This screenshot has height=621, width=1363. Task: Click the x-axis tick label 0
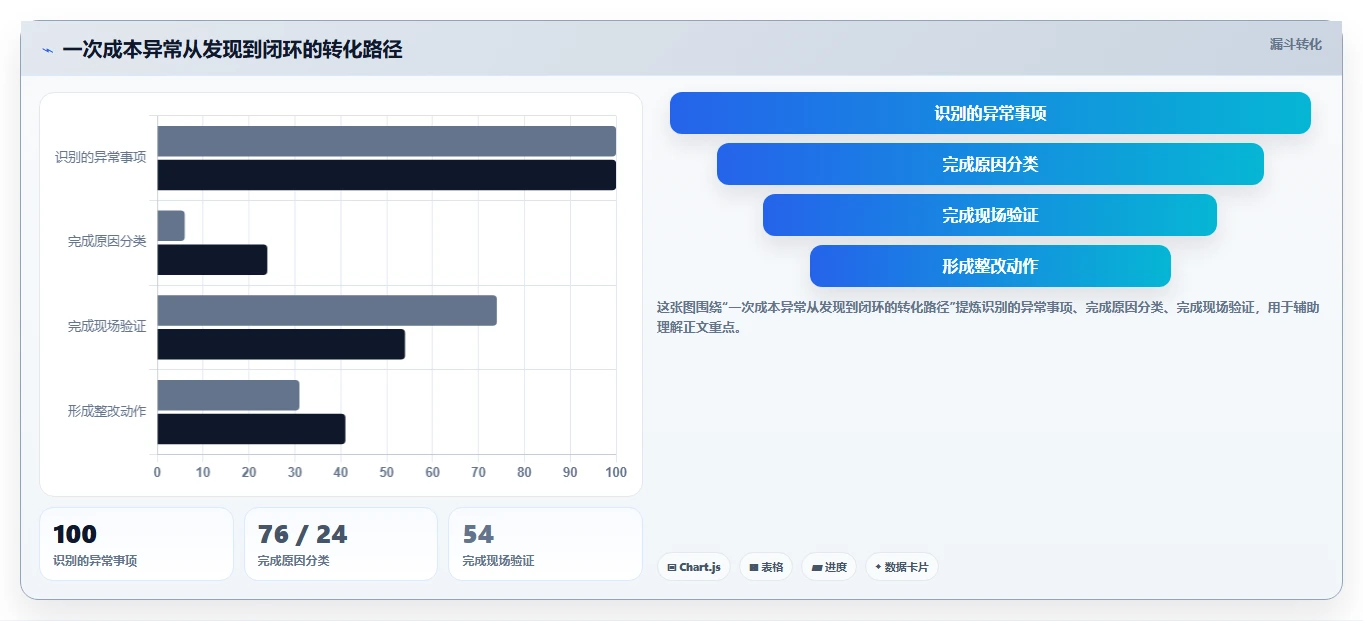click(157, 472)
